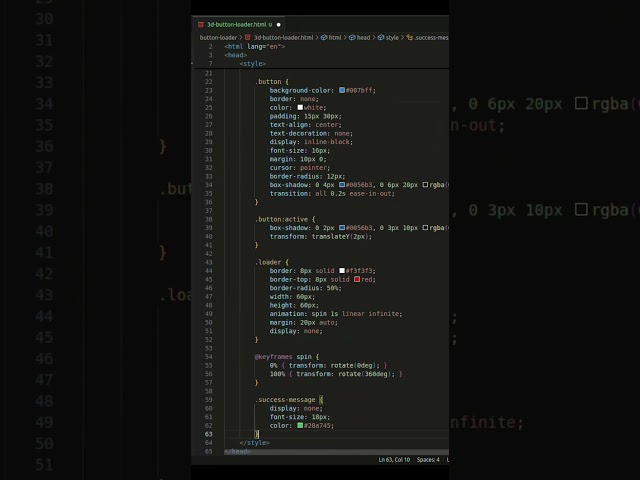Screen dimensions: 640x480
Task: Click html symbol icon in breadcrumb
Action: point(324,38)
